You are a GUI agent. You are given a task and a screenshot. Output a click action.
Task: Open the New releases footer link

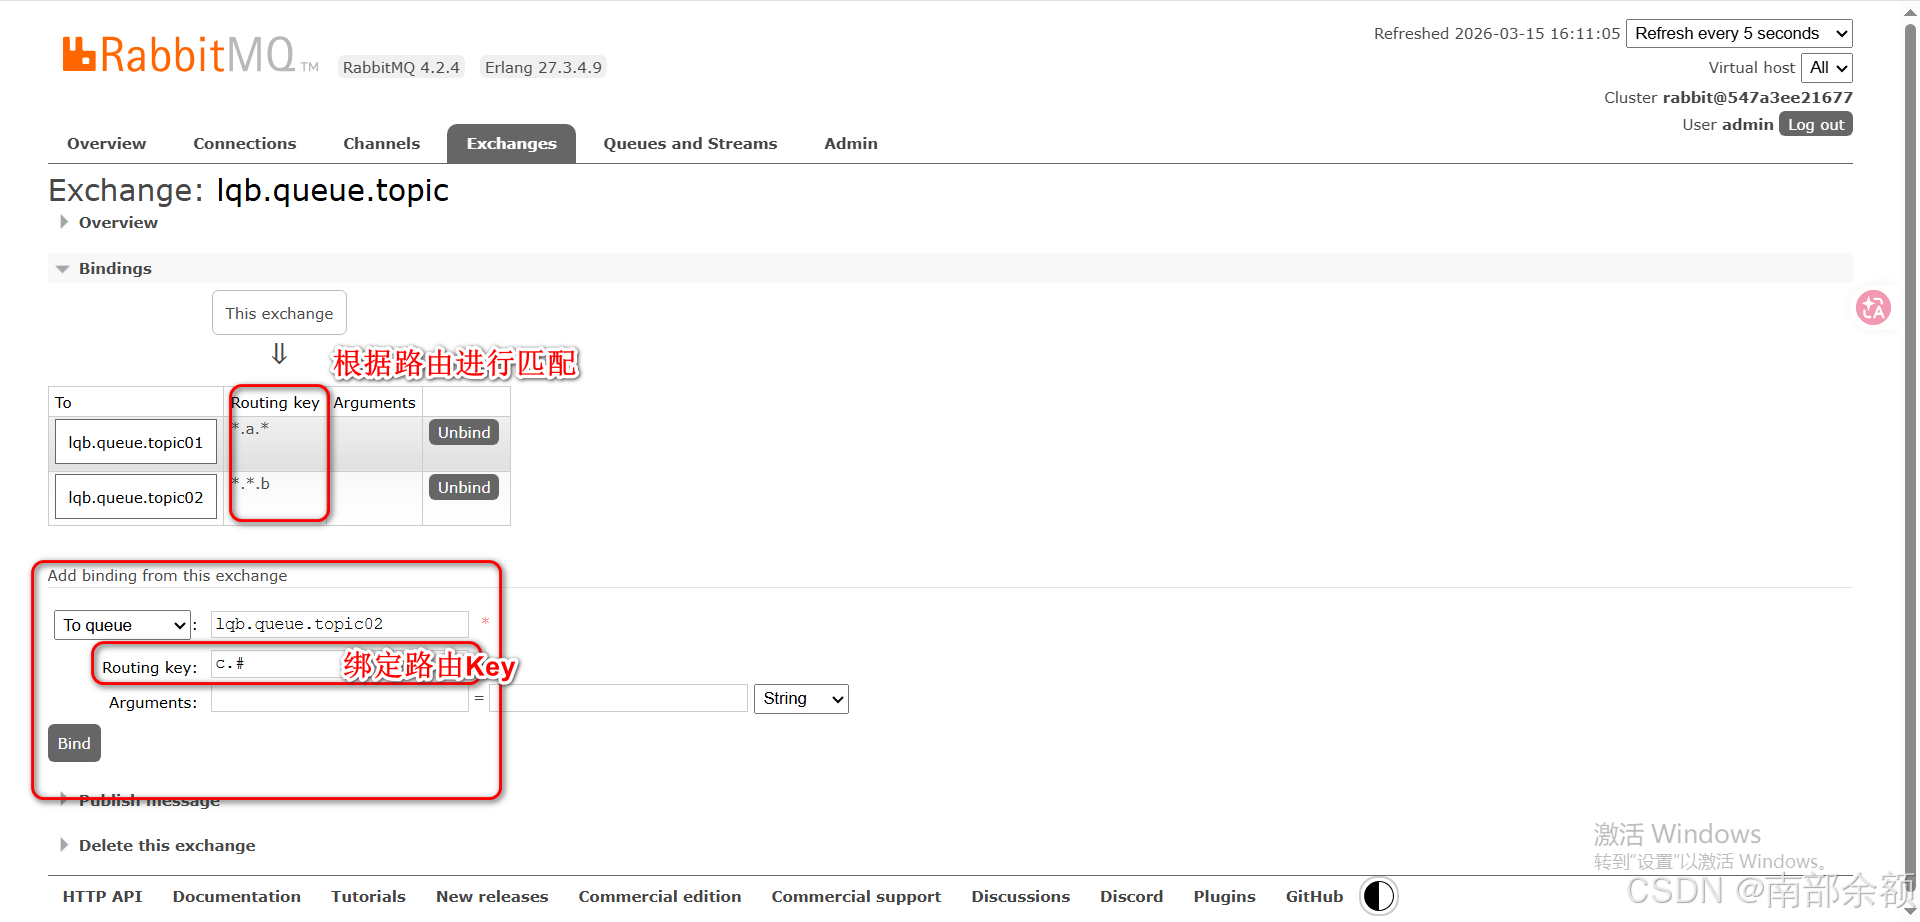click(492, 896)
